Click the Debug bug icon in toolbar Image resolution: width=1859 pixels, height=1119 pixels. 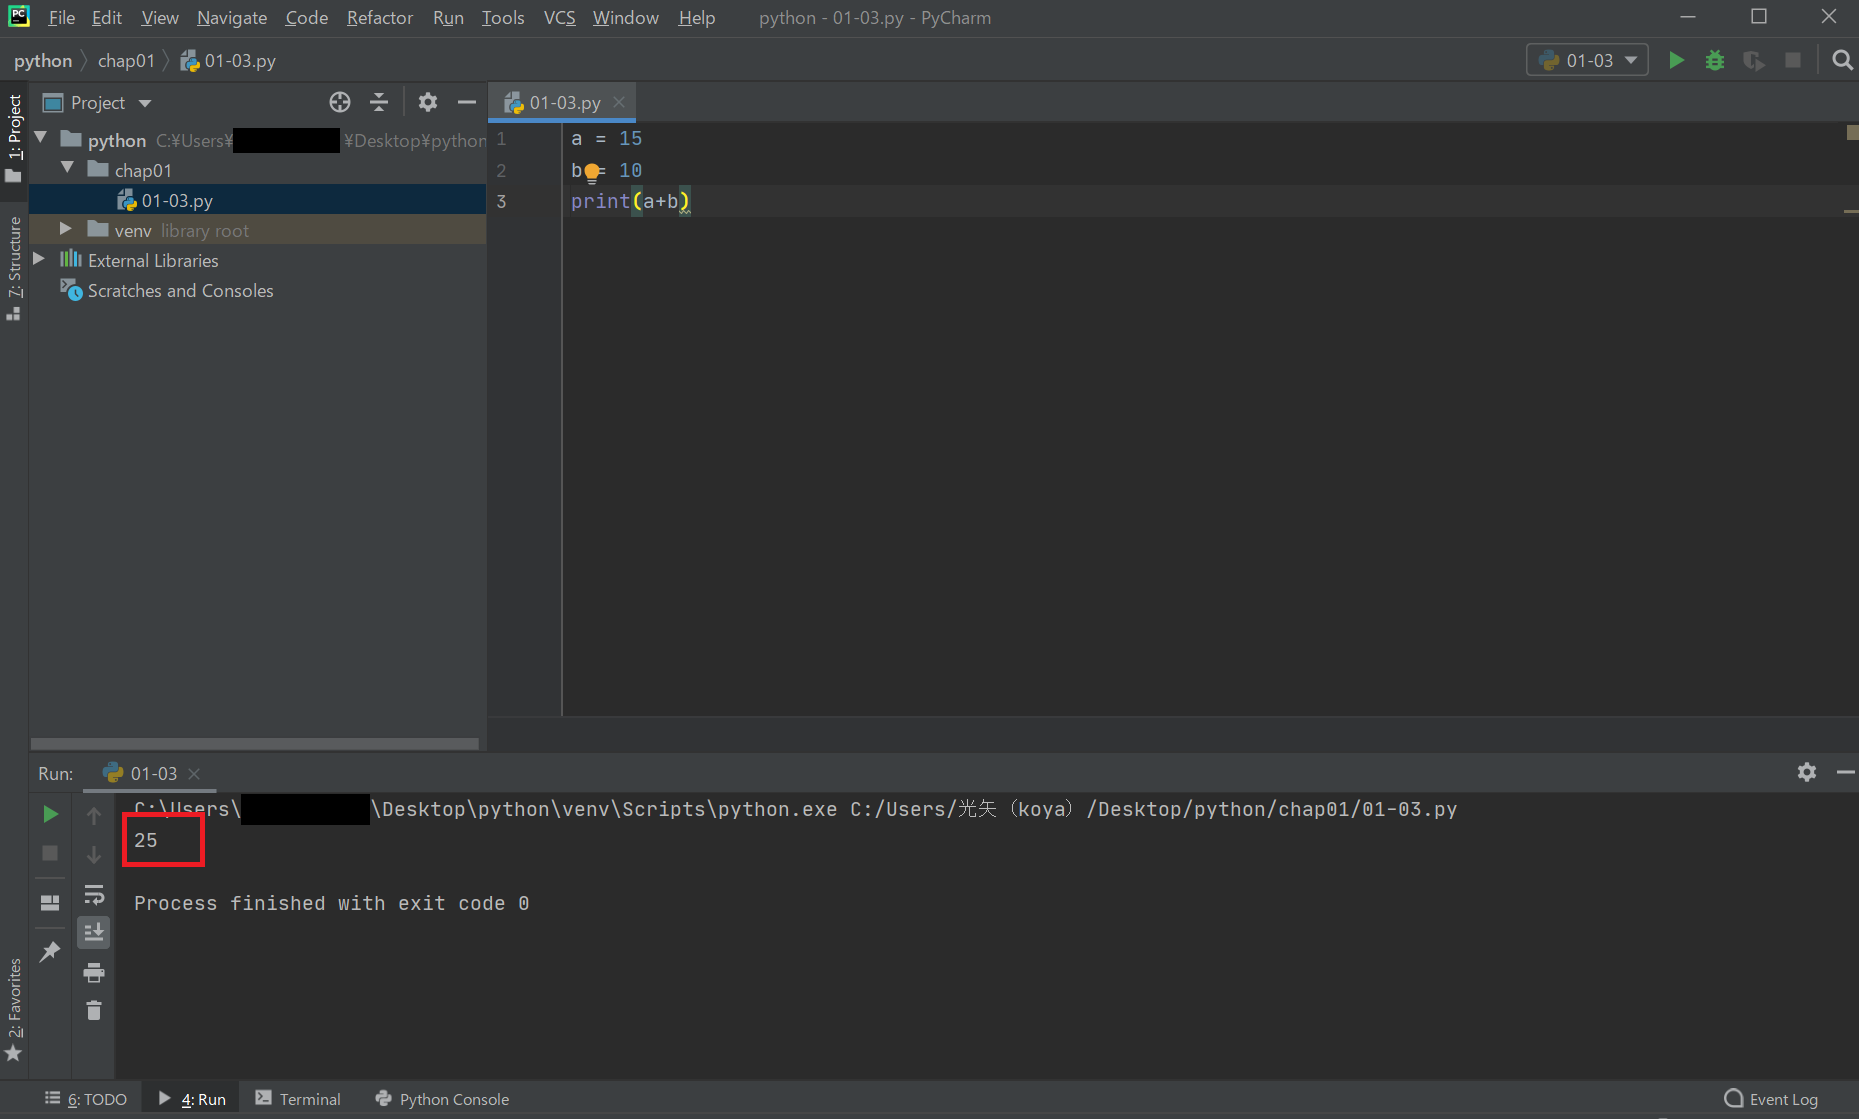(x=1715, y=61)
